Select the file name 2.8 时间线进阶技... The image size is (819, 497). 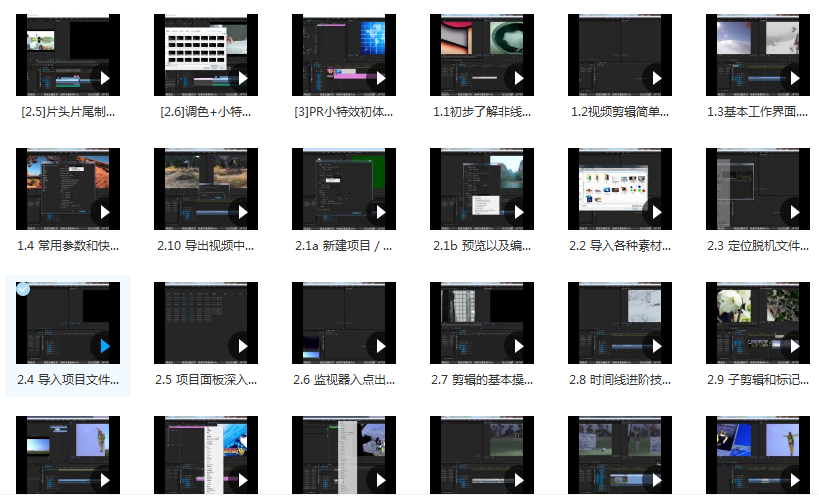619,380
